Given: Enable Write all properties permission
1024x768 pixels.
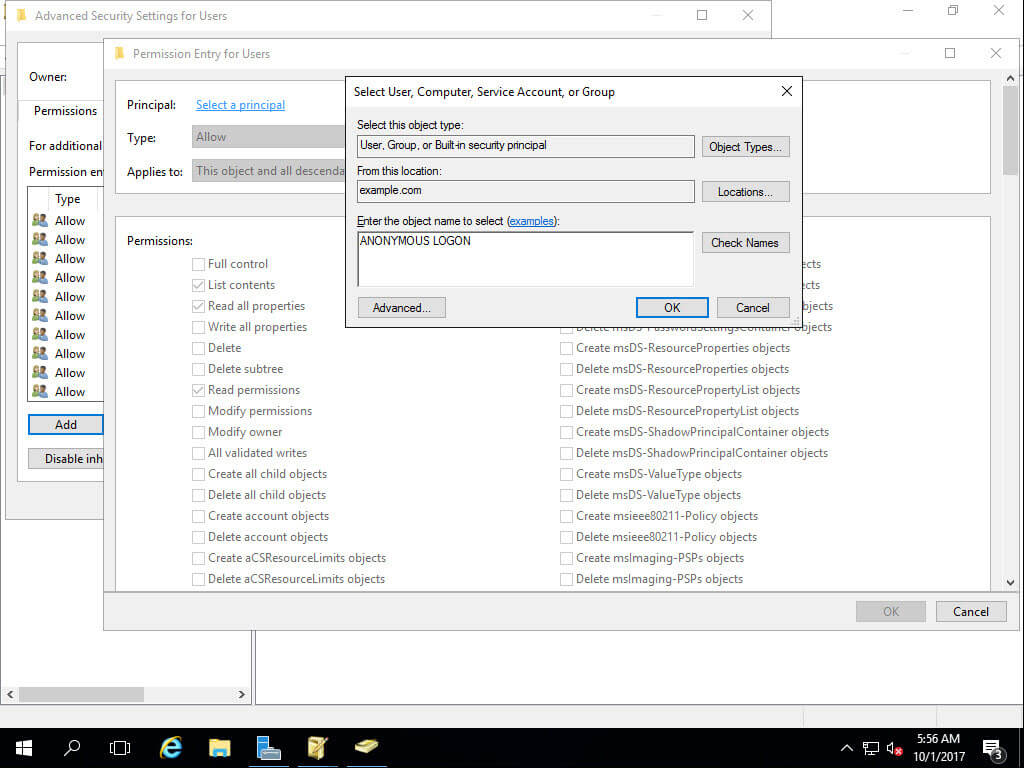Looking at the screenshot, I should pos(198,326).
